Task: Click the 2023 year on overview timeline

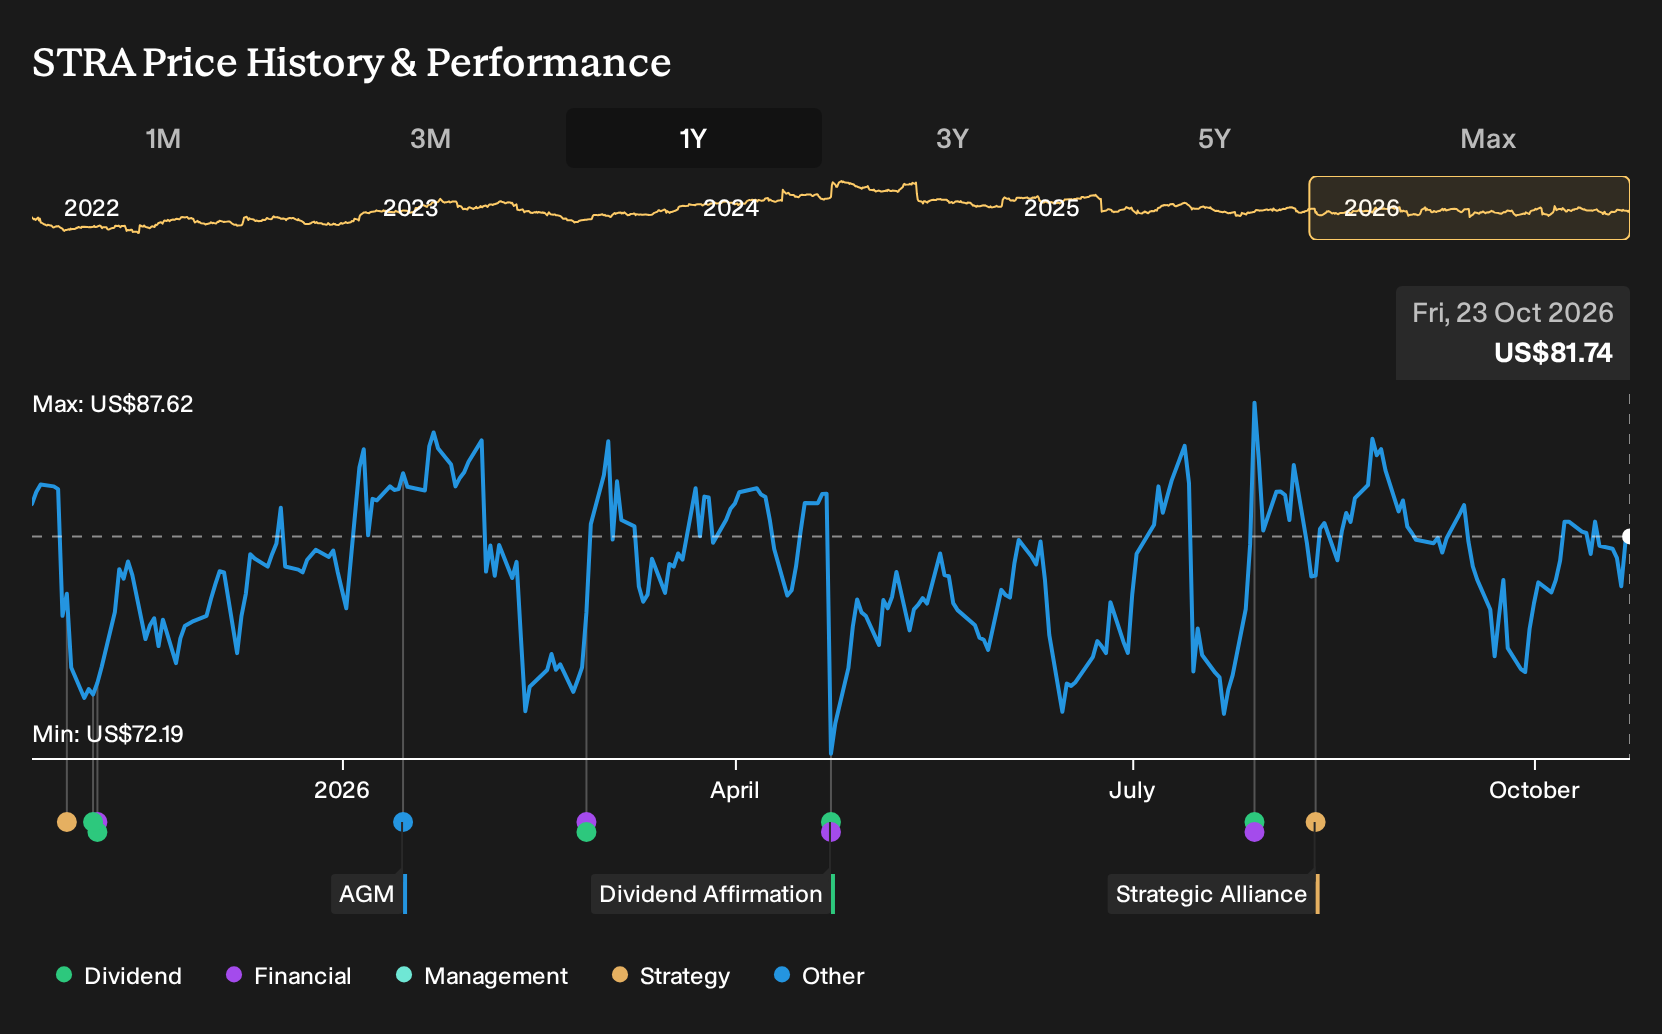Action: click(411, 208)
